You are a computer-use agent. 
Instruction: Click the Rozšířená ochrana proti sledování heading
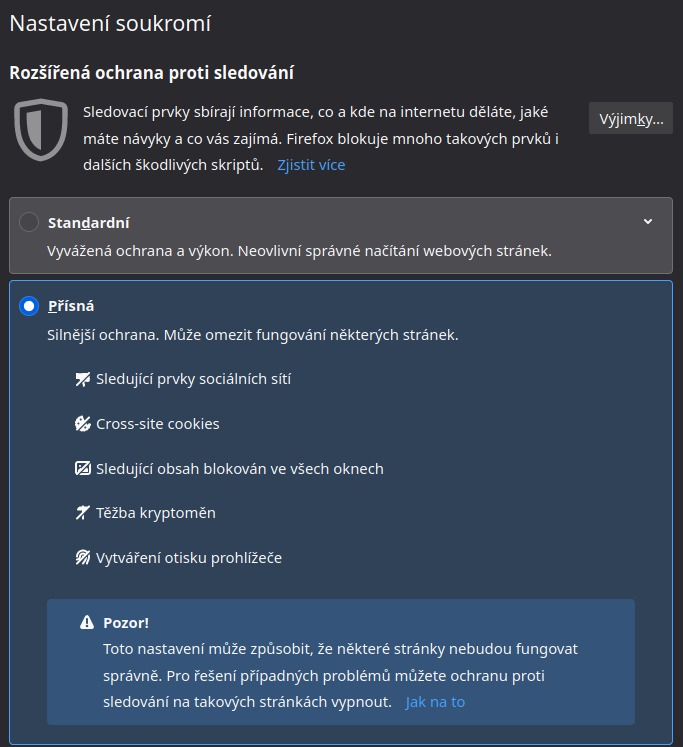tap(151, 73)
